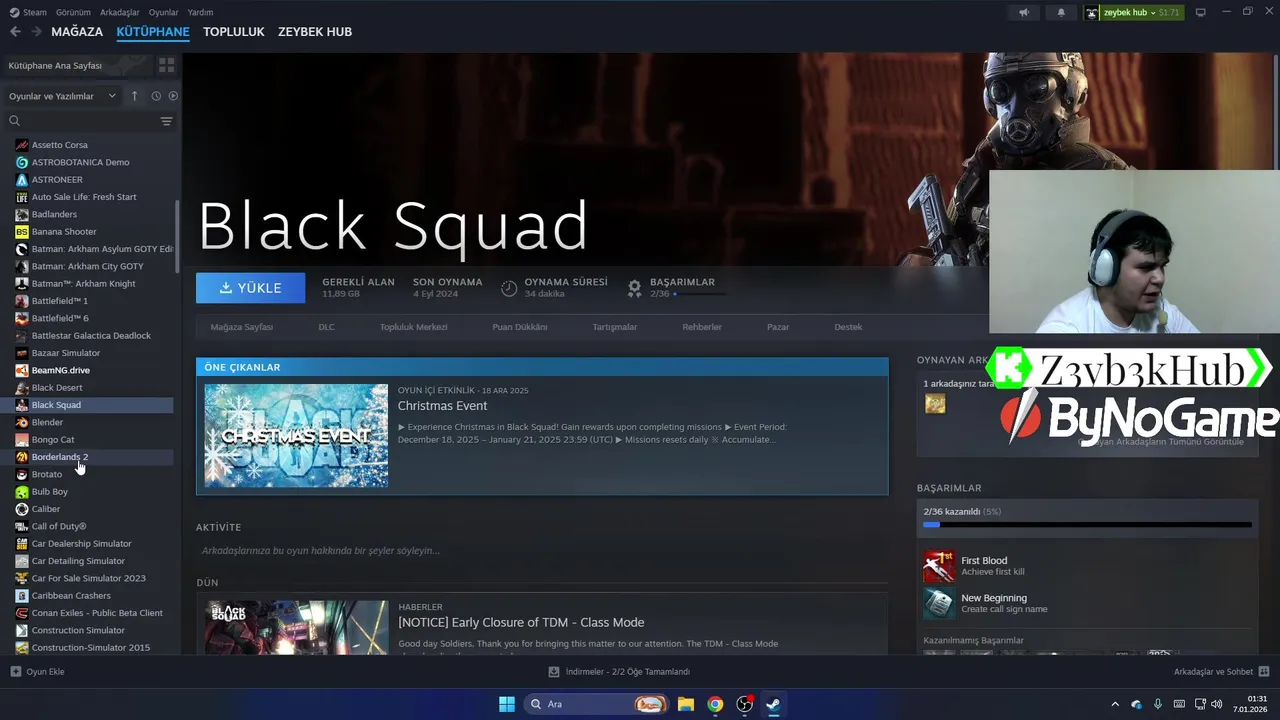This screenshot has width=1280, height=720.
Task: Click the Oyun Ekle plus icon
Action: pos(15,671)
